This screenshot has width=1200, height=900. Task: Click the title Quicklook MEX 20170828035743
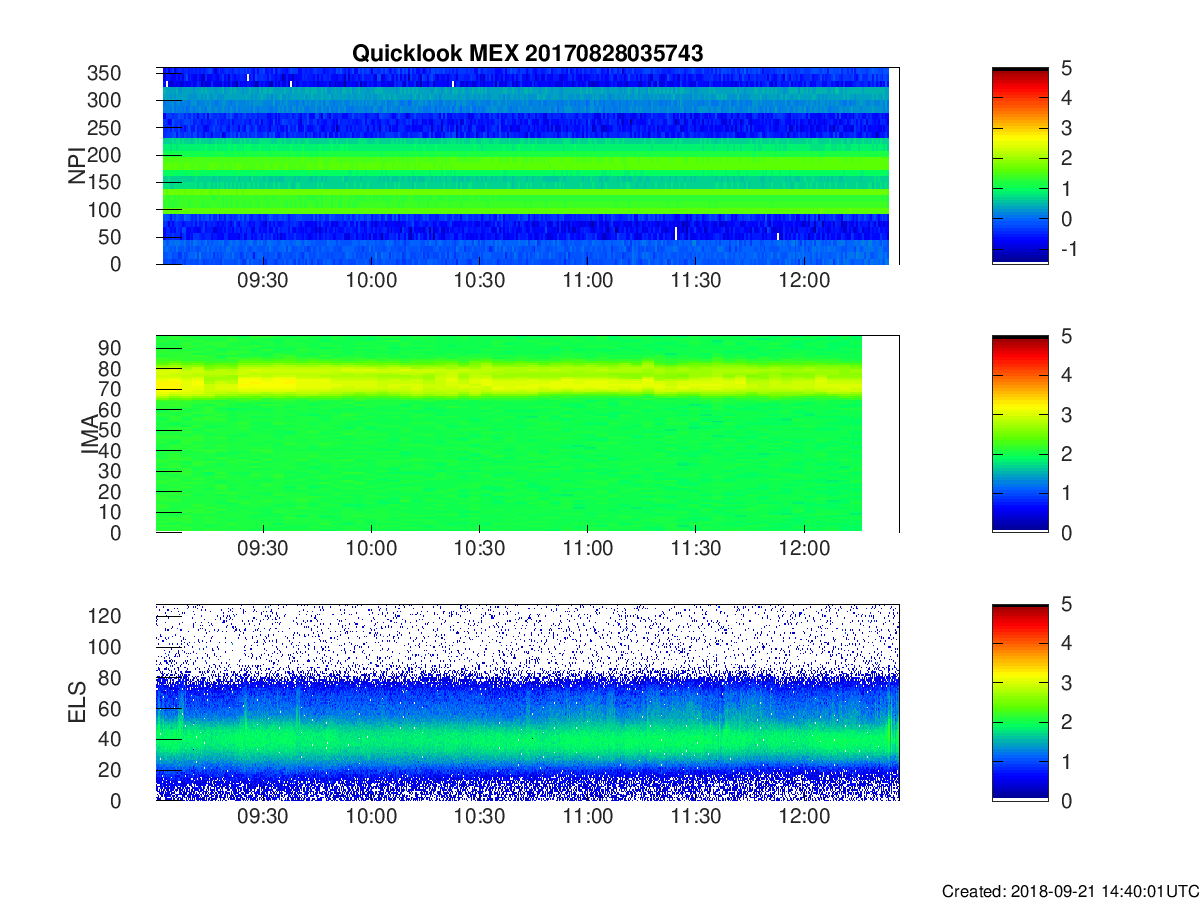click(527, 54)
